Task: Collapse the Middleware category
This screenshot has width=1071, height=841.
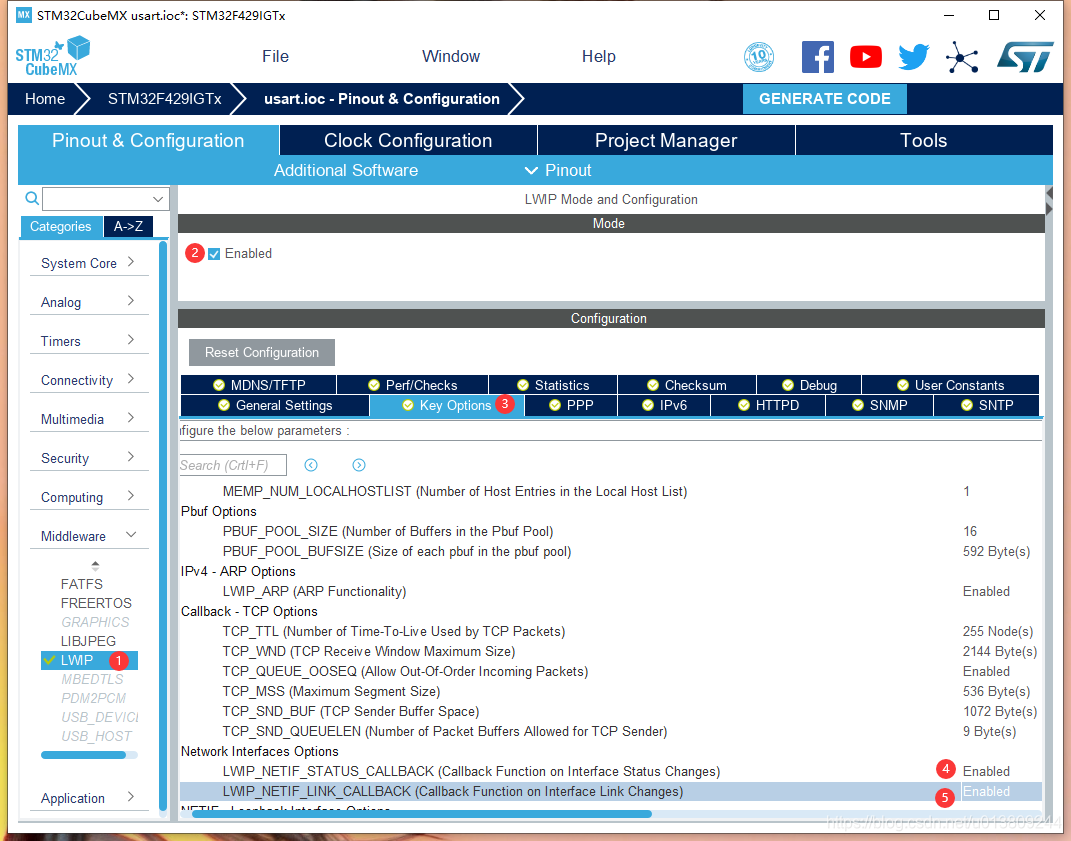Action: (x=89, y=536)
